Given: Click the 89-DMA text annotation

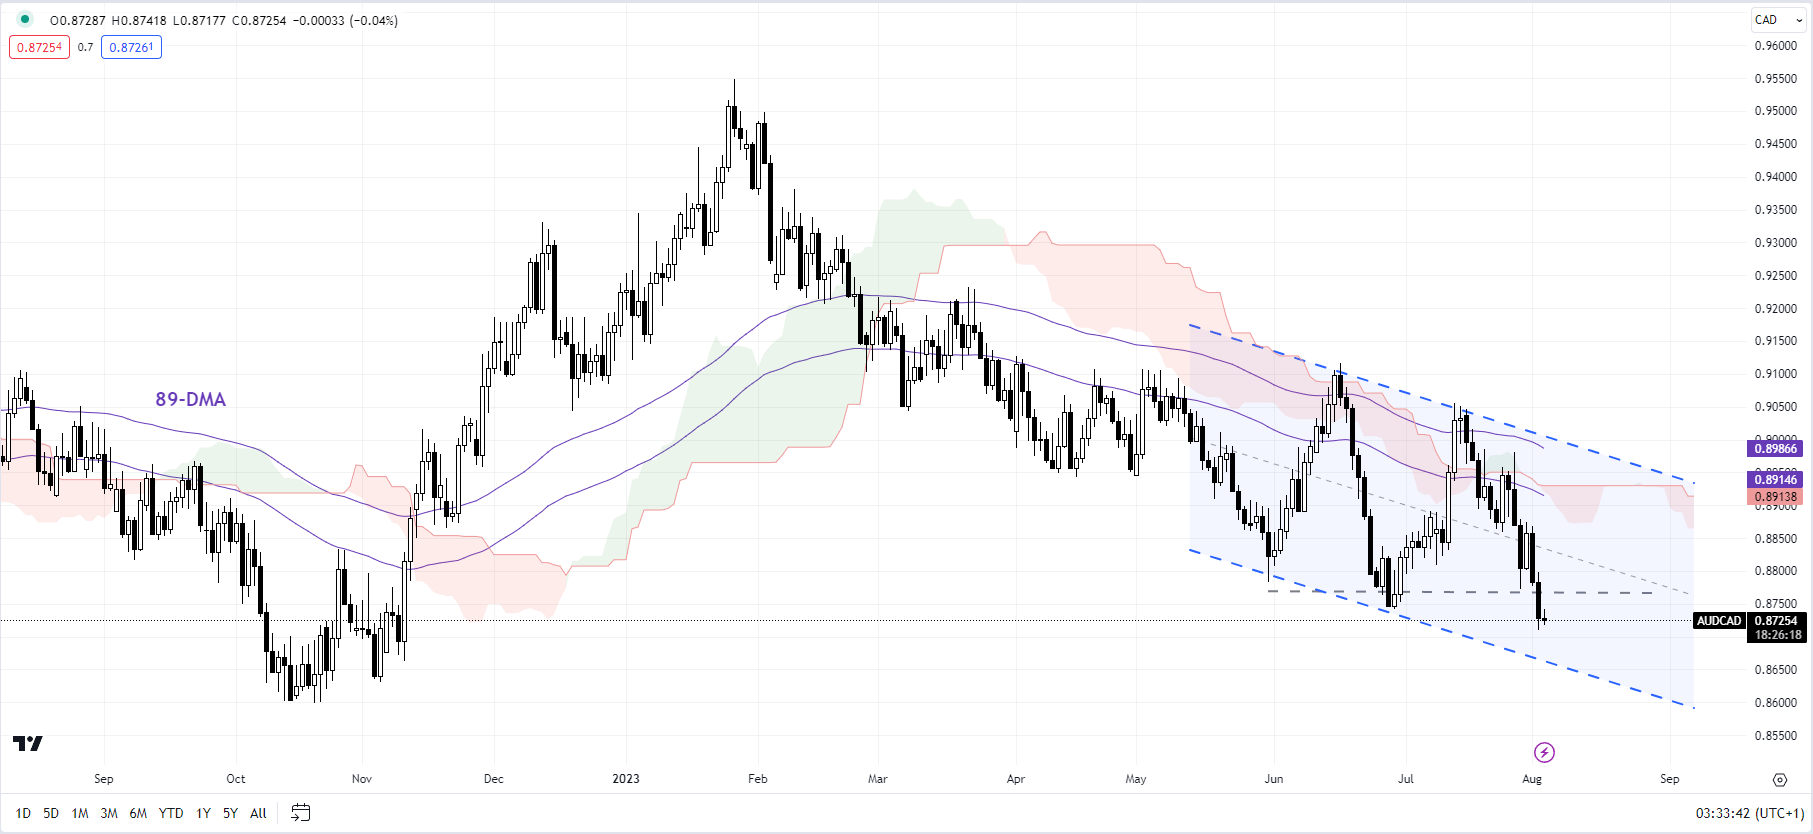Looking at the screenshot, I should click(190, 399).
